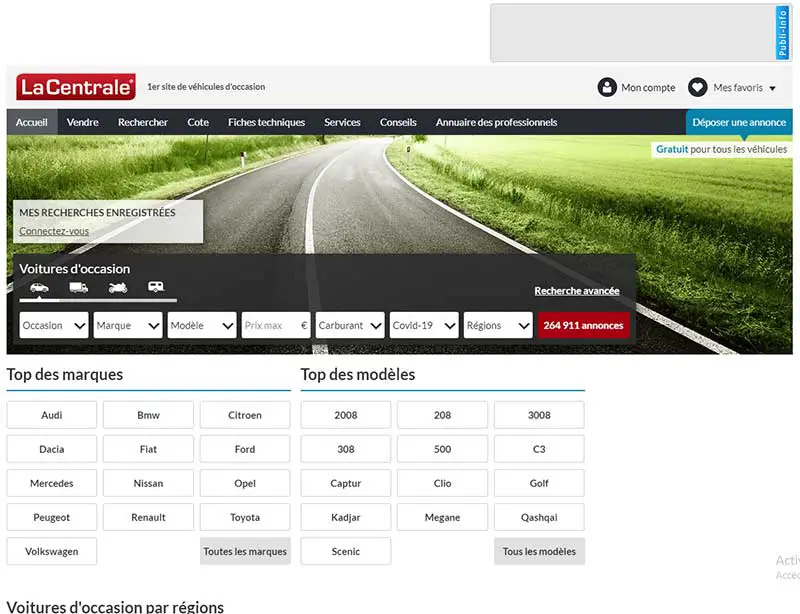Choose the Renault brand button
800x614 pixels.
click(x=148, y=517)
